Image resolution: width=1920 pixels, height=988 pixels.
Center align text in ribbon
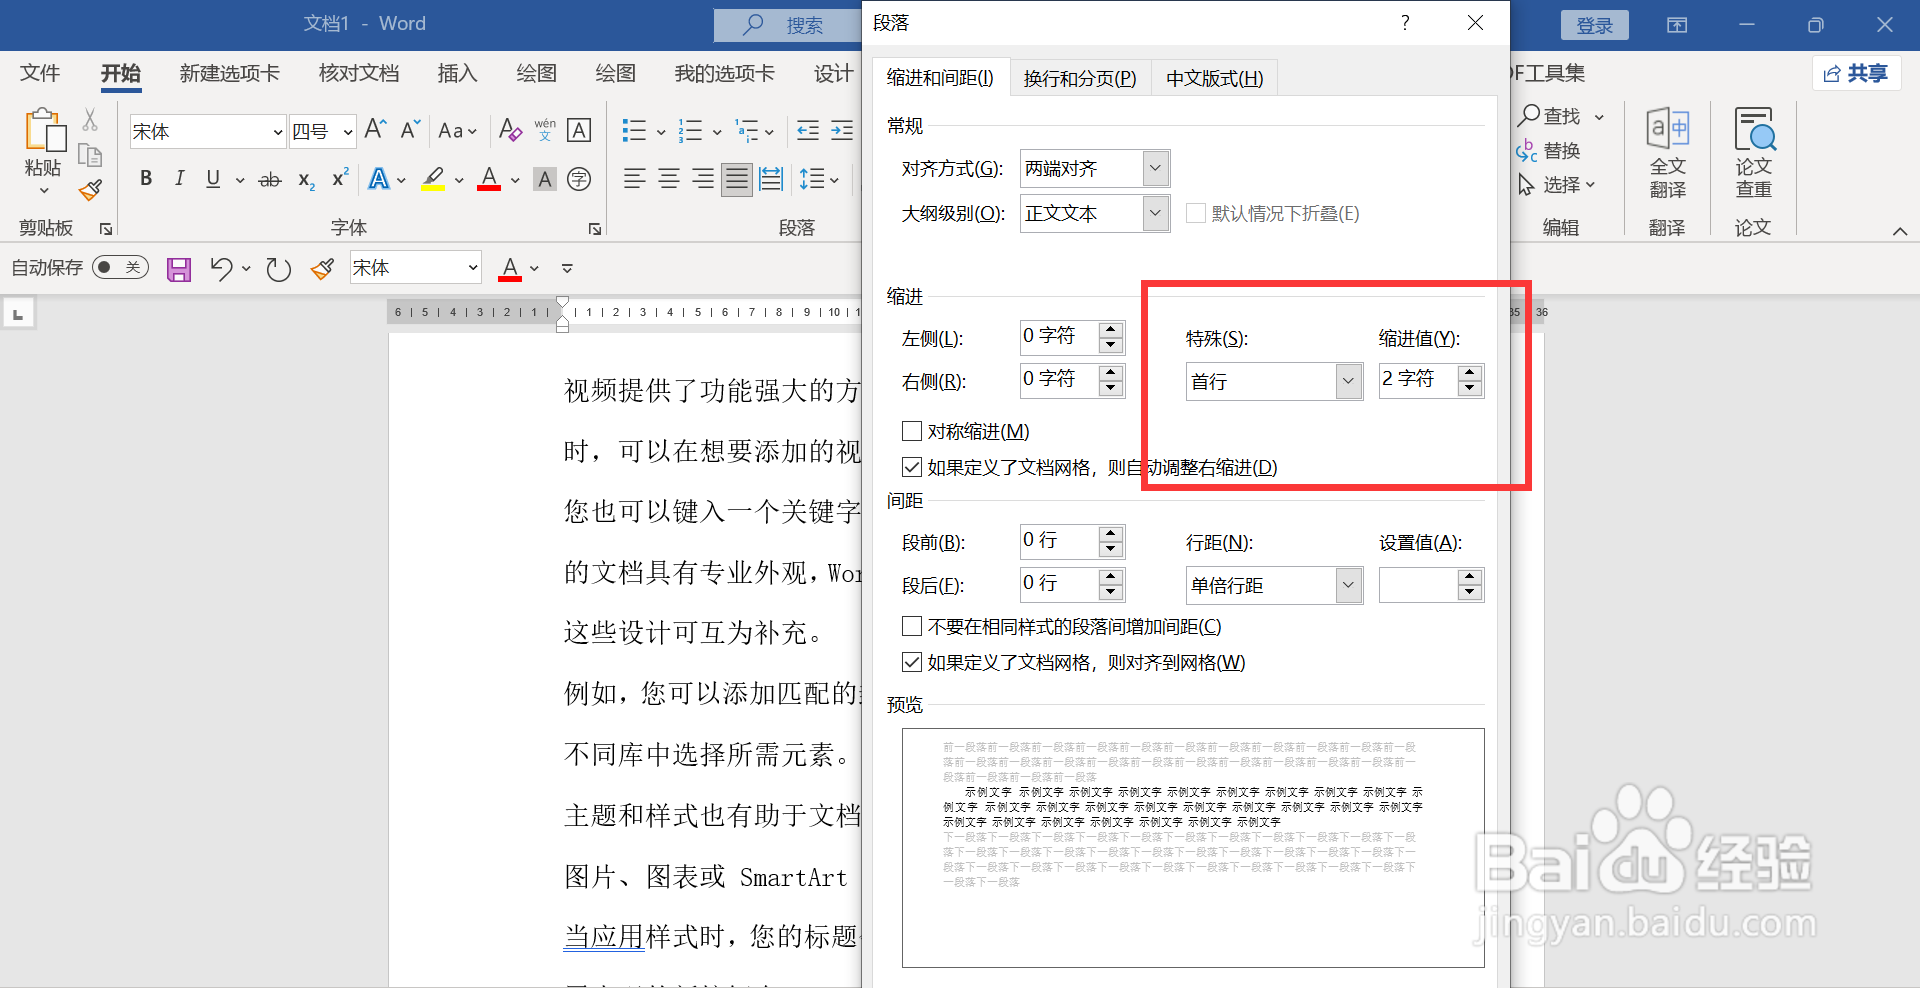click(669, 179)
